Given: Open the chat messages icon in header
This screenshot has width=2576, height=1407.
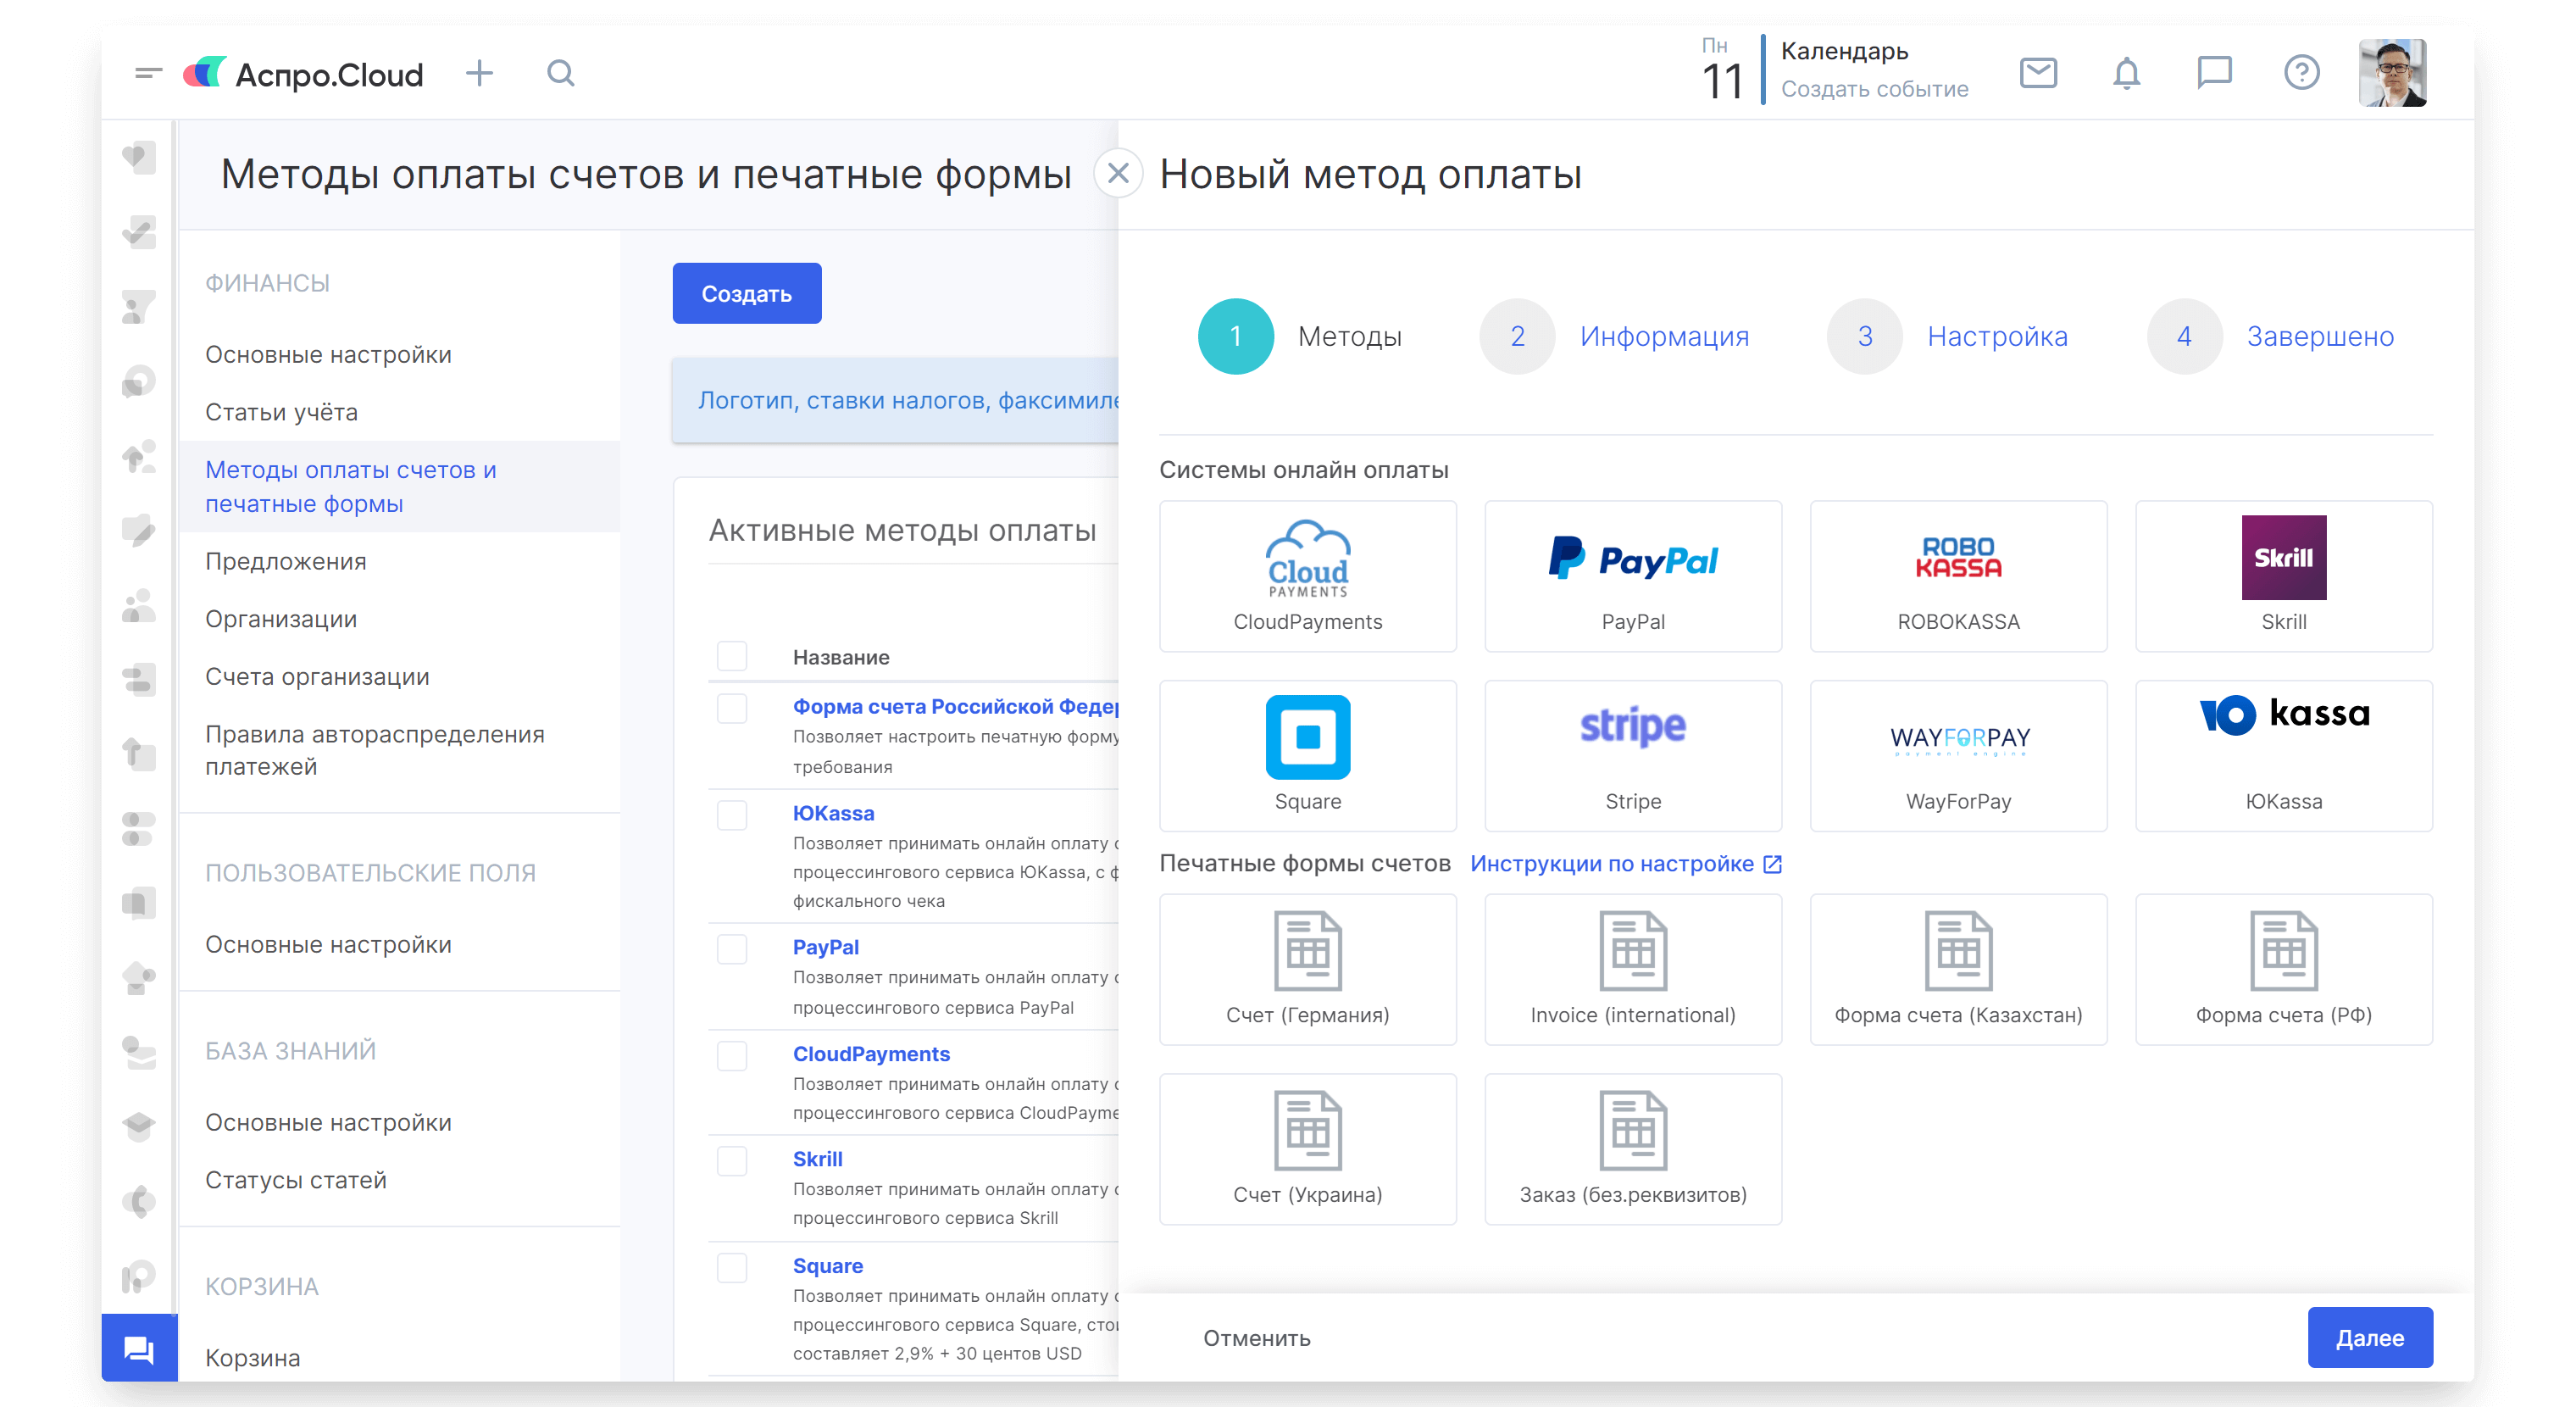Looking at the screenshot, I should point(2214,73).
